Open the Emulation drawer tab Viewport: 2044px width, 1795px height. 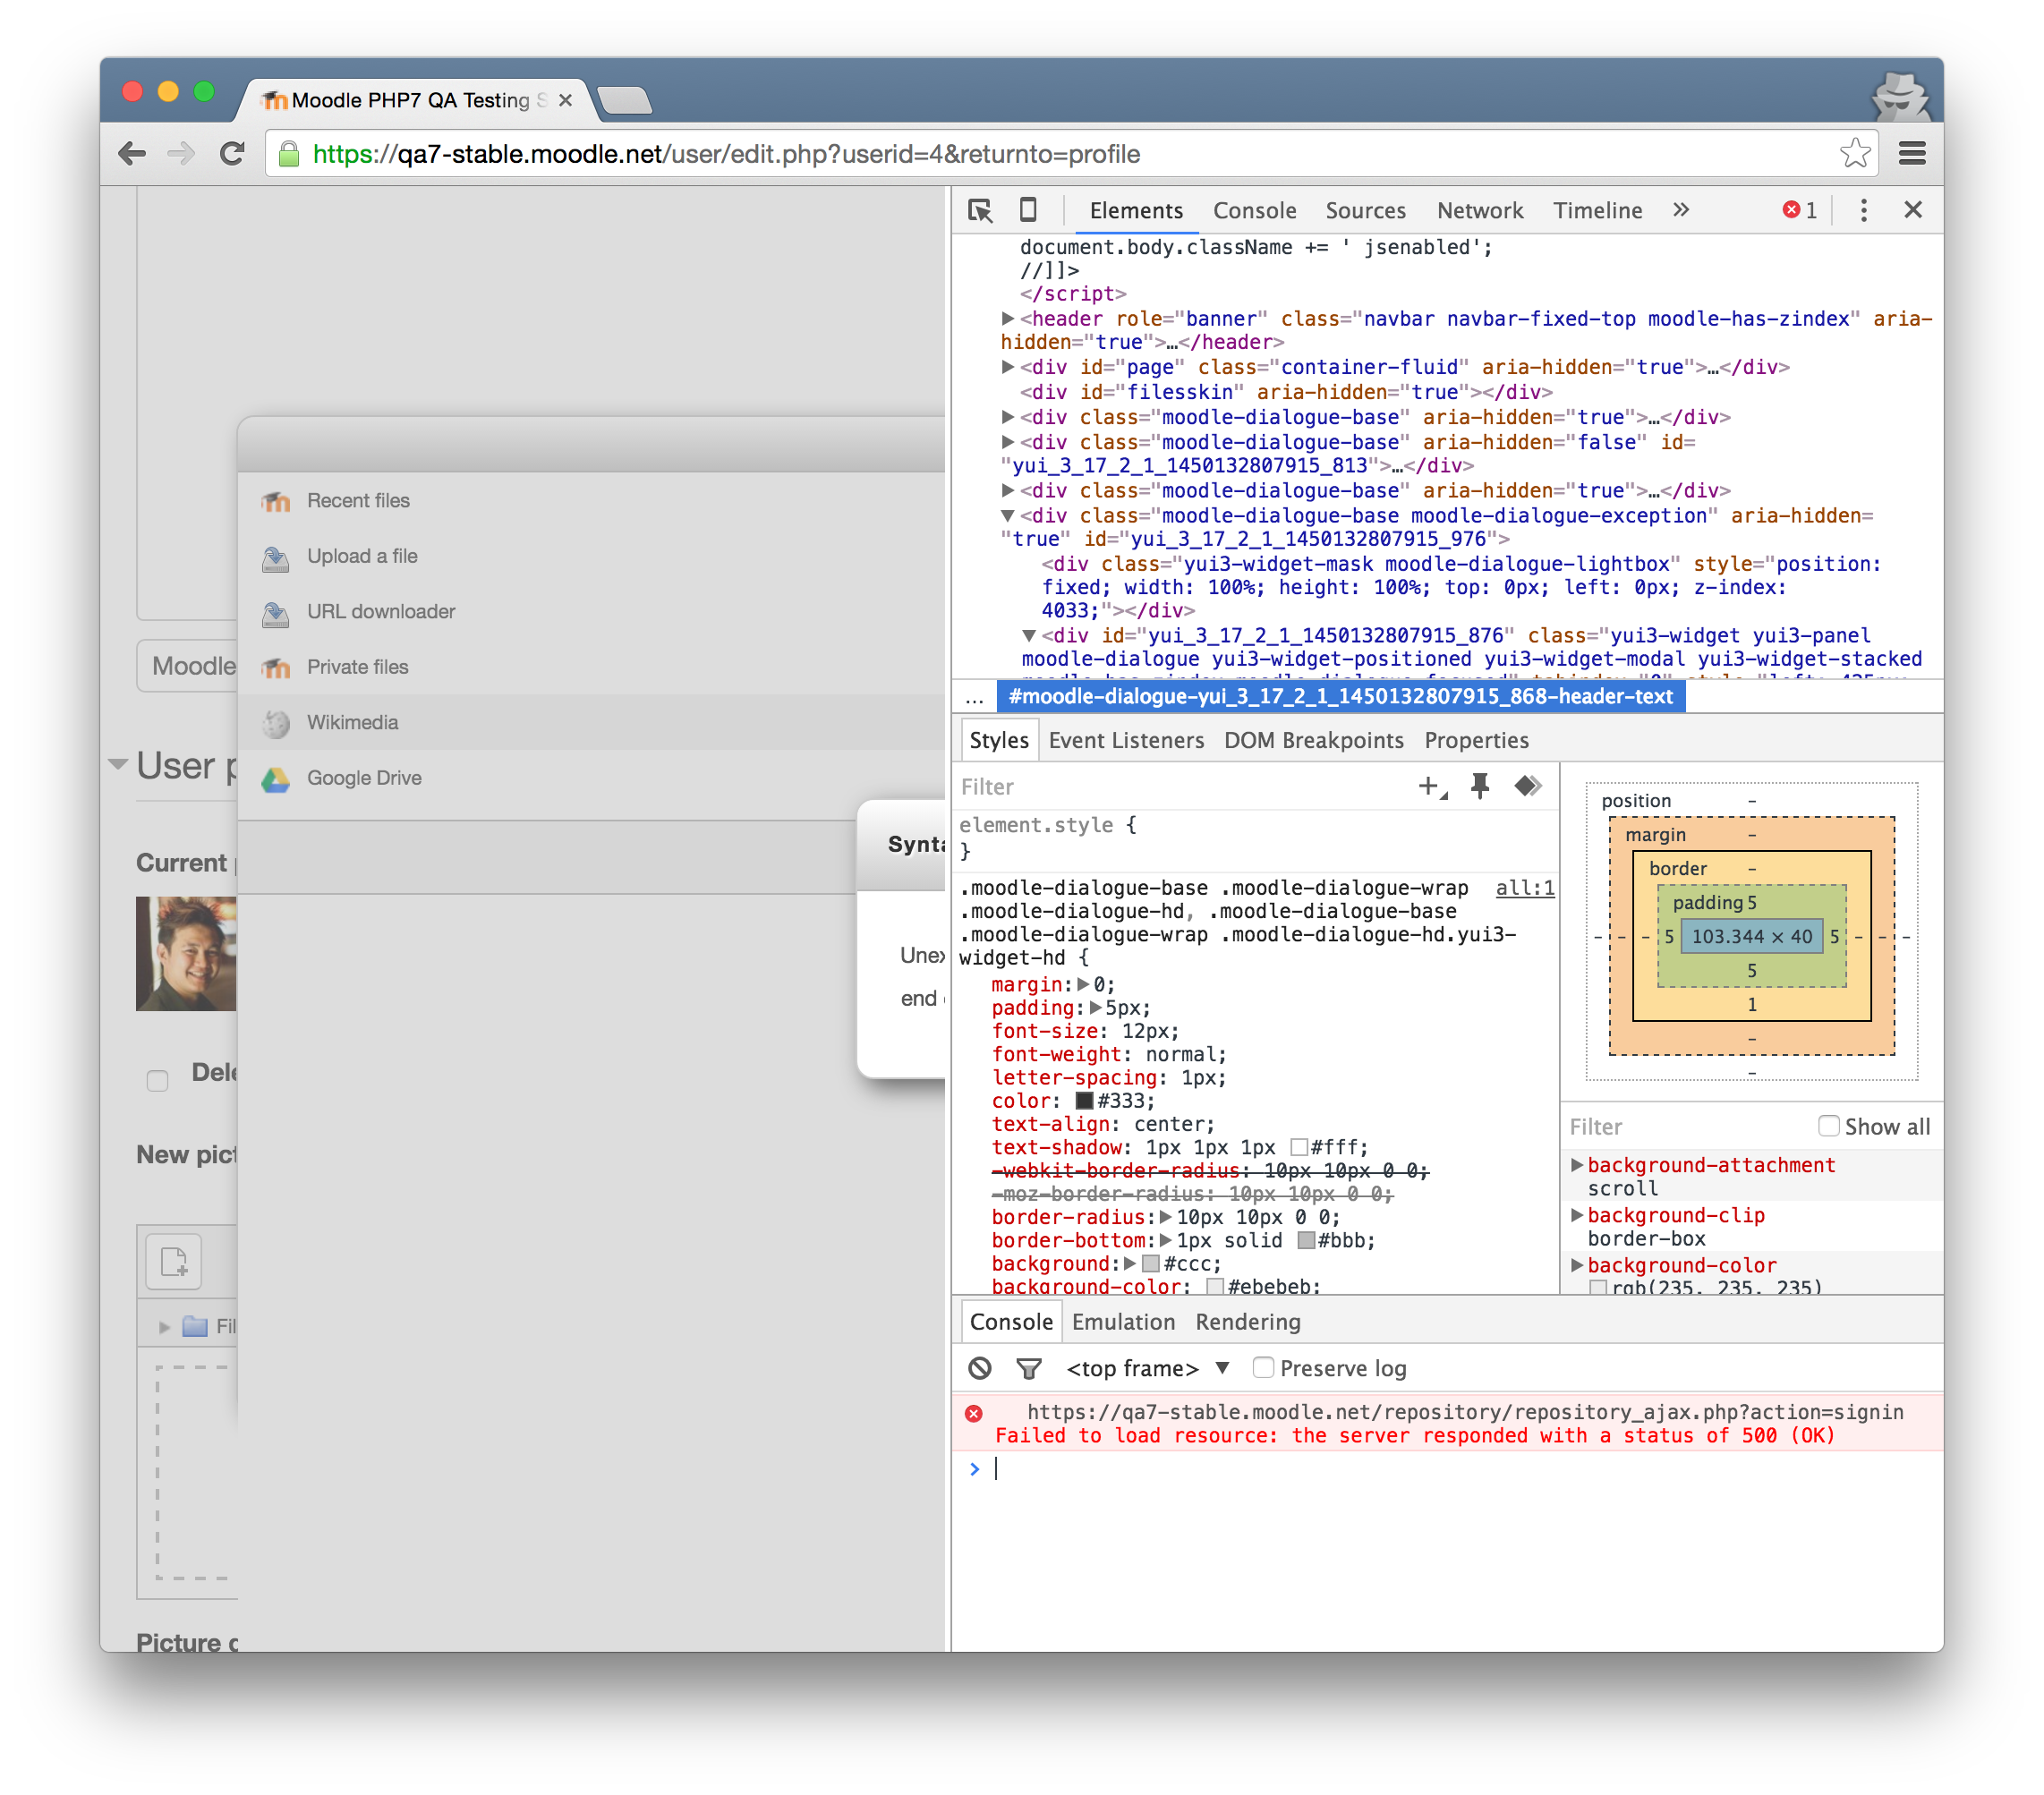(1123, 1322)
